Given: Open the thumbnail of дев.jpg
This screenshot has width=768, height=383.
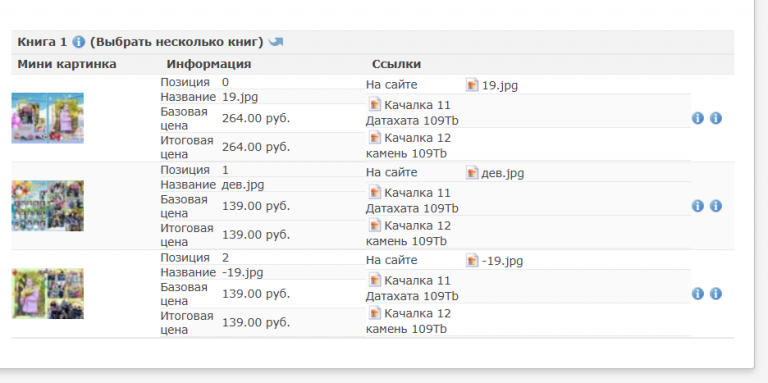Looking at the screenshot, I should coord(48,206).
